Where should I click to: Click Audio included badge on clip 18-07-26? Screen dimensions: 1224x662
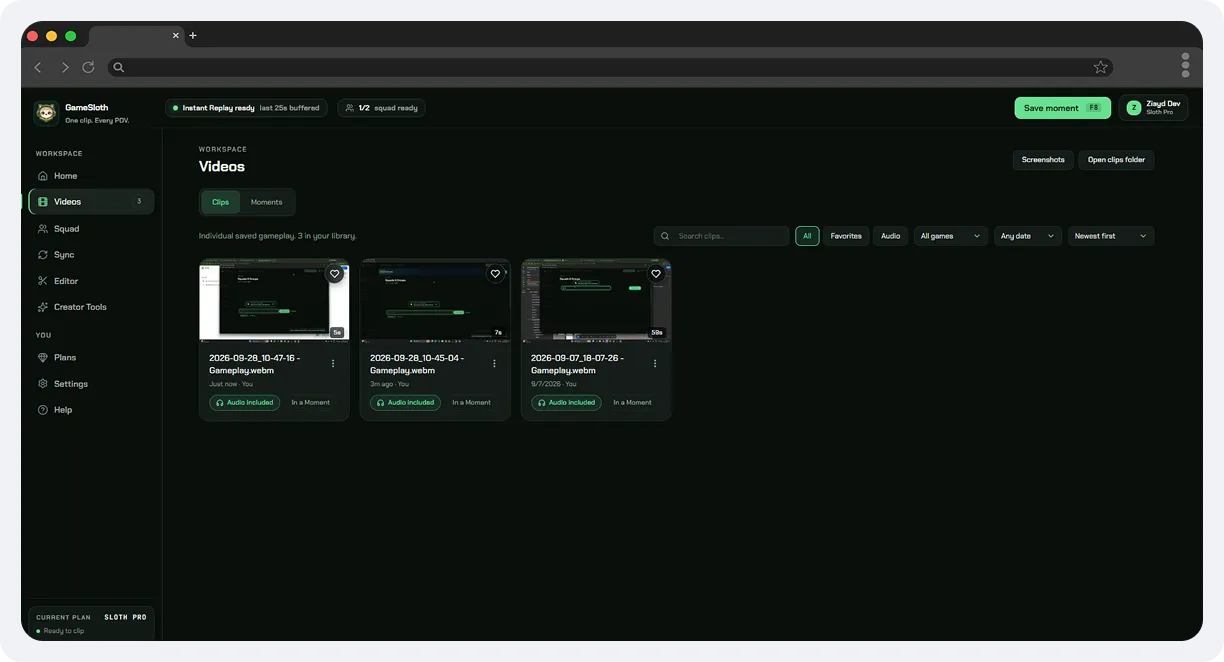coord(566,403)
